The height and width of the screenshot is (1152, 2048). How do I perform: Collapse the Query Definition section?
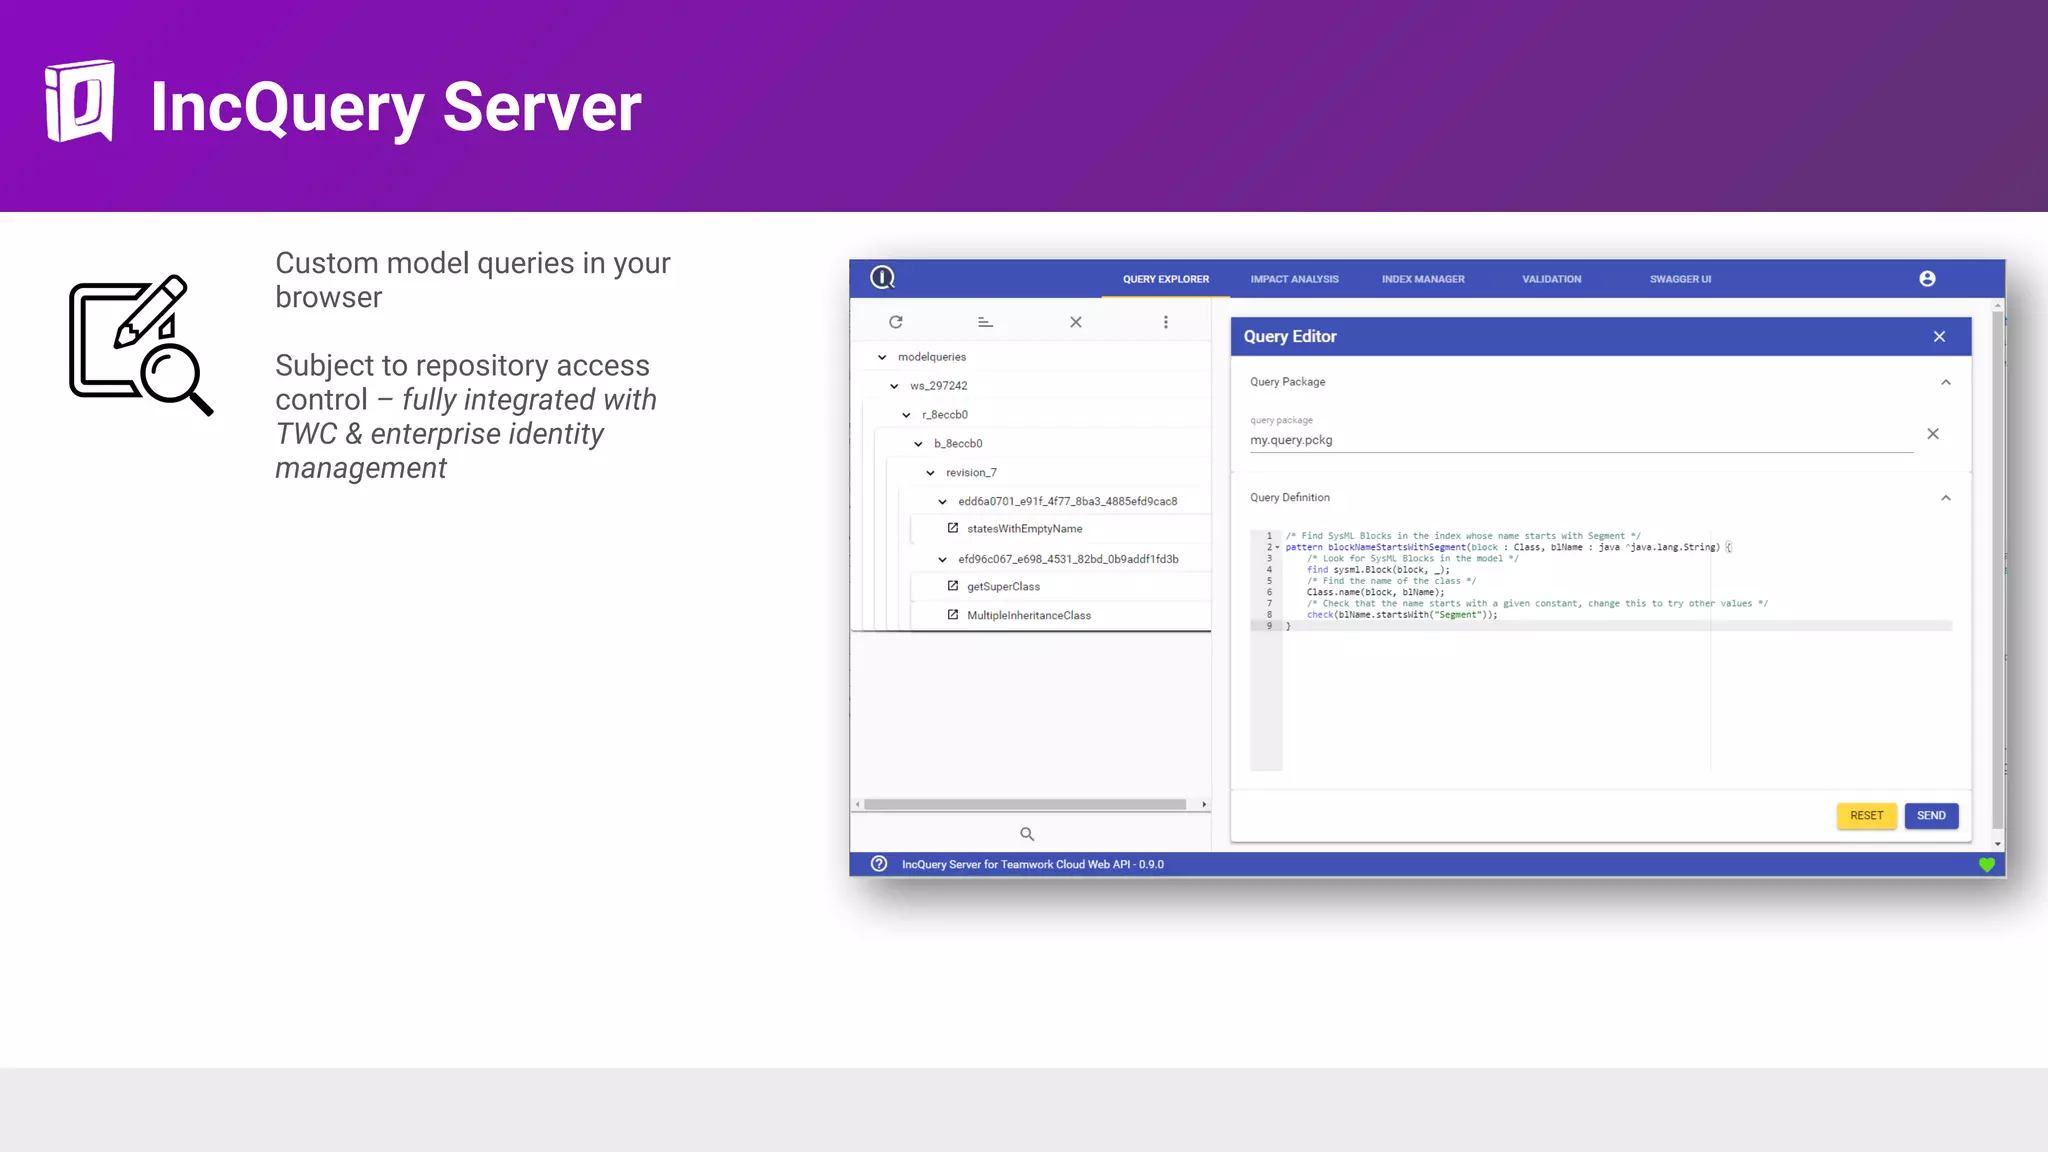pos(1946,498)
